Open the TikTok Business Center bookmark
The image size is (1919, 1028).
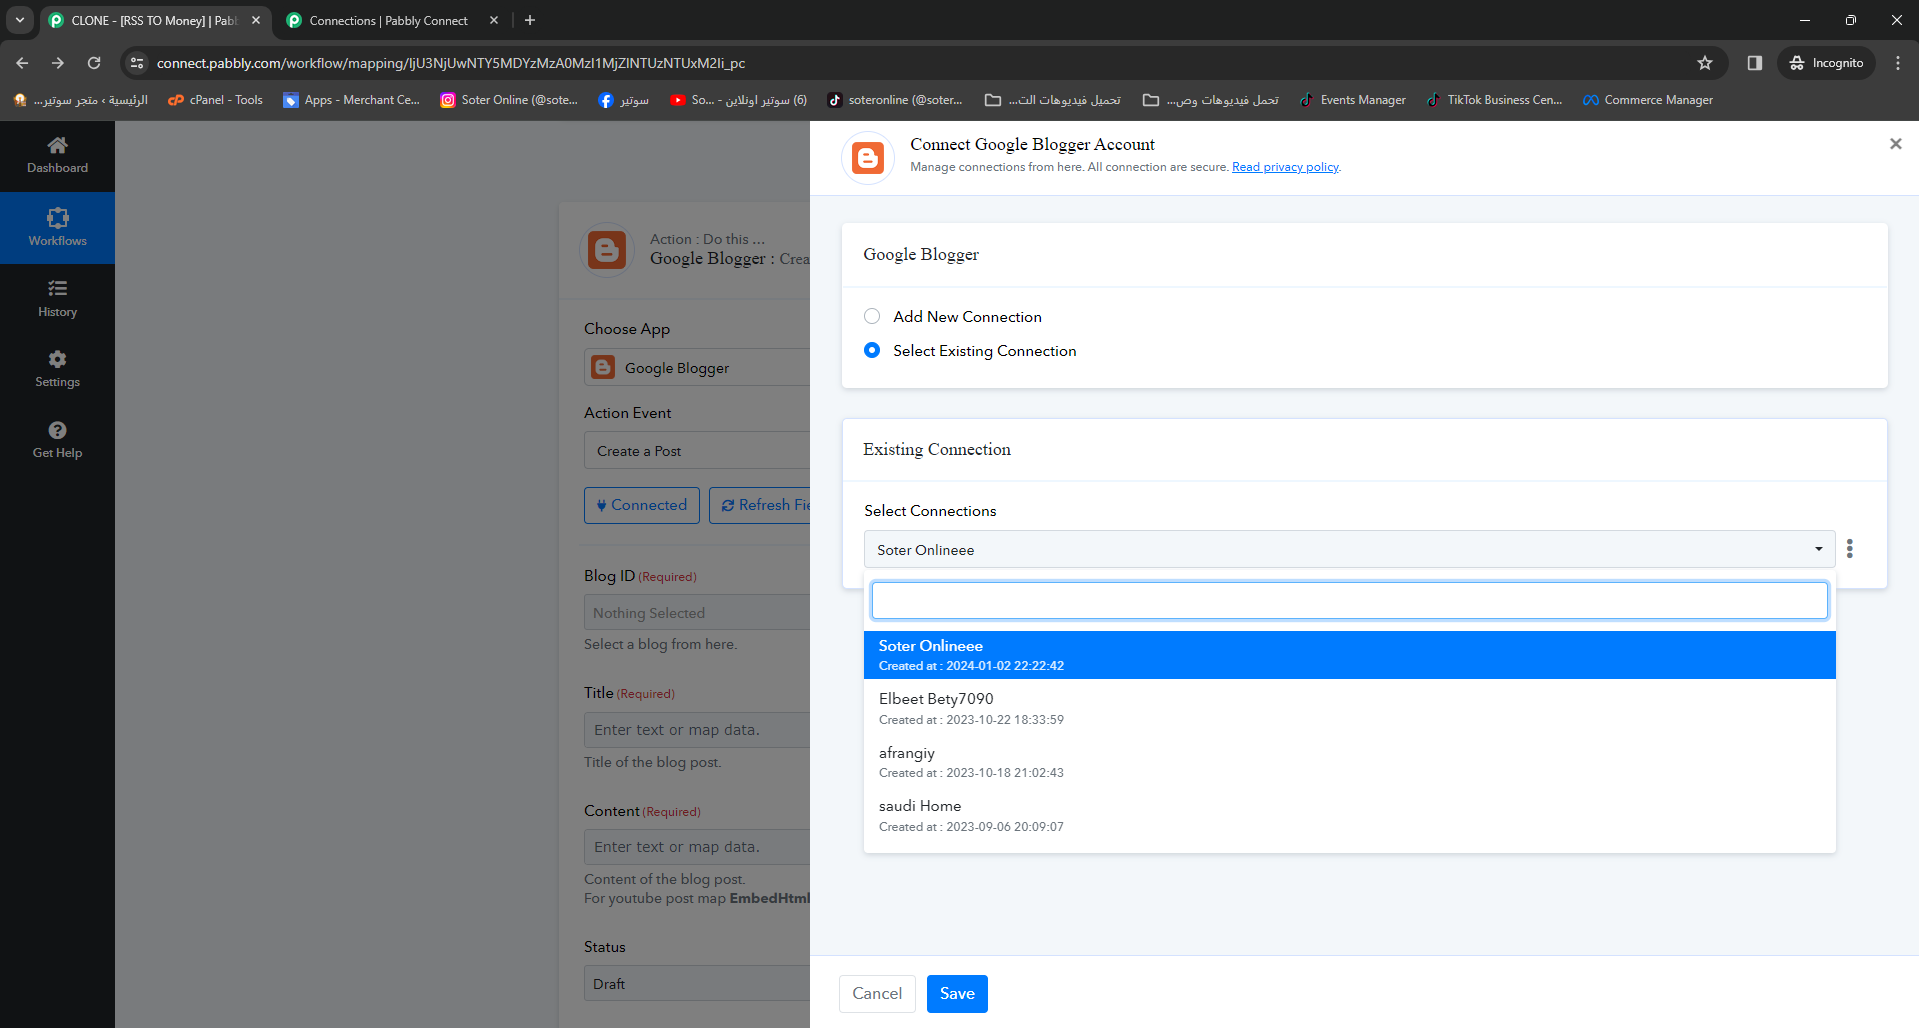coord(1494,100)
